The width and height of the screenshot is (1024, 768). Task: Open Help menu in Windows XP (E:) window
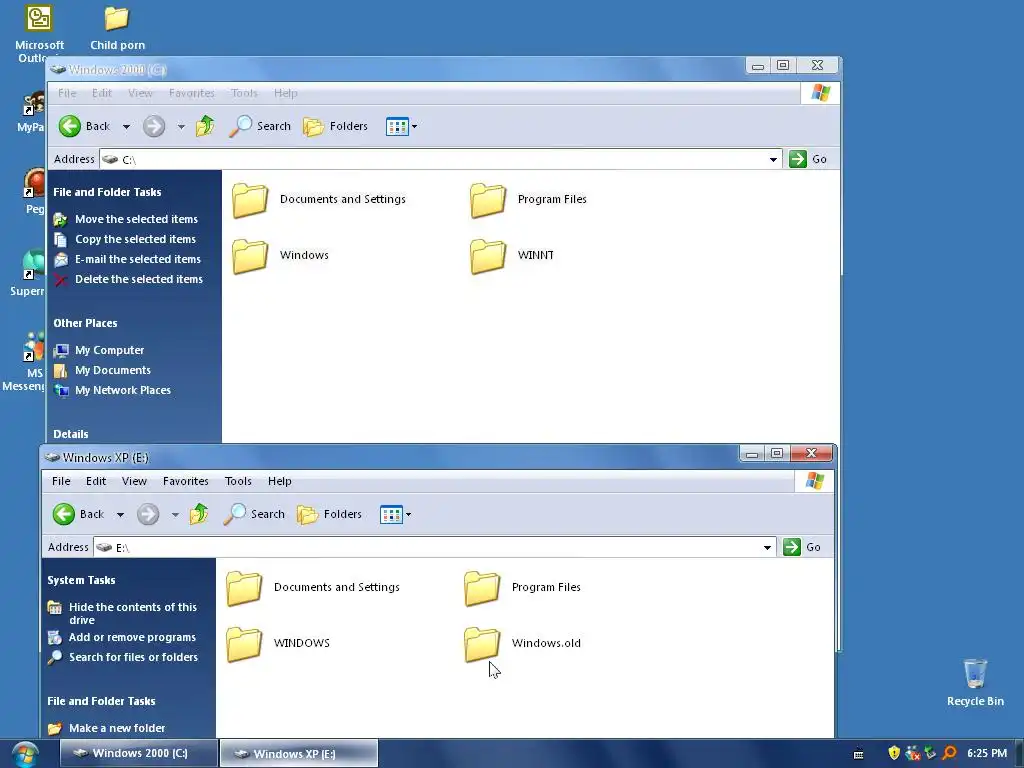coord(280,481)
